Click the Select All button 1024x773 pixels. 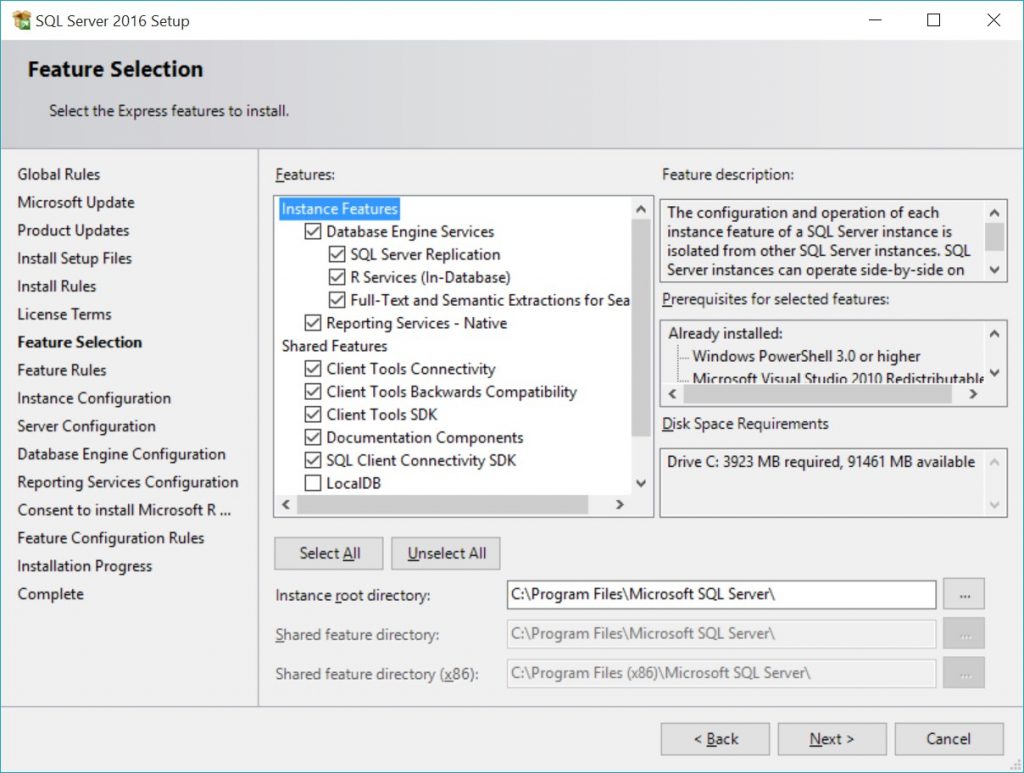[x=328, y=553]
